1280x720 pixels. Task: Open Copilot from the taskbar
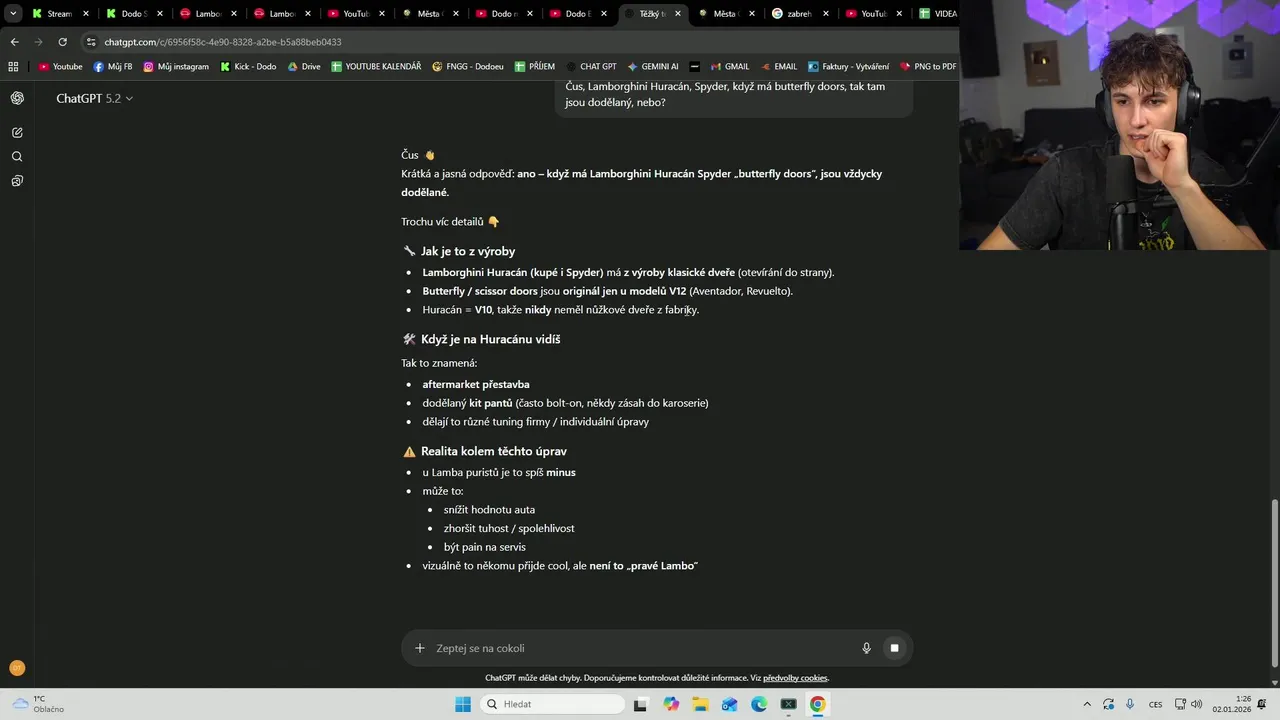pos(671,704)
